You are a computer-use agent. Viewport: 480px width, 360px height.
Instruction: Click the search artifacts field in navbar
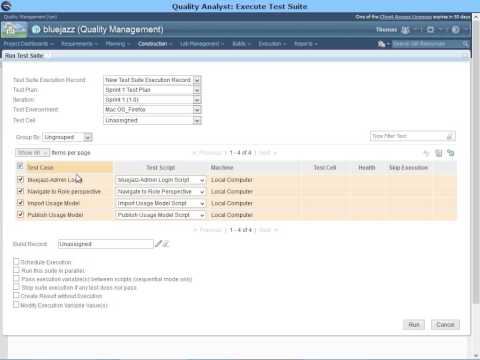pos(427,44)
